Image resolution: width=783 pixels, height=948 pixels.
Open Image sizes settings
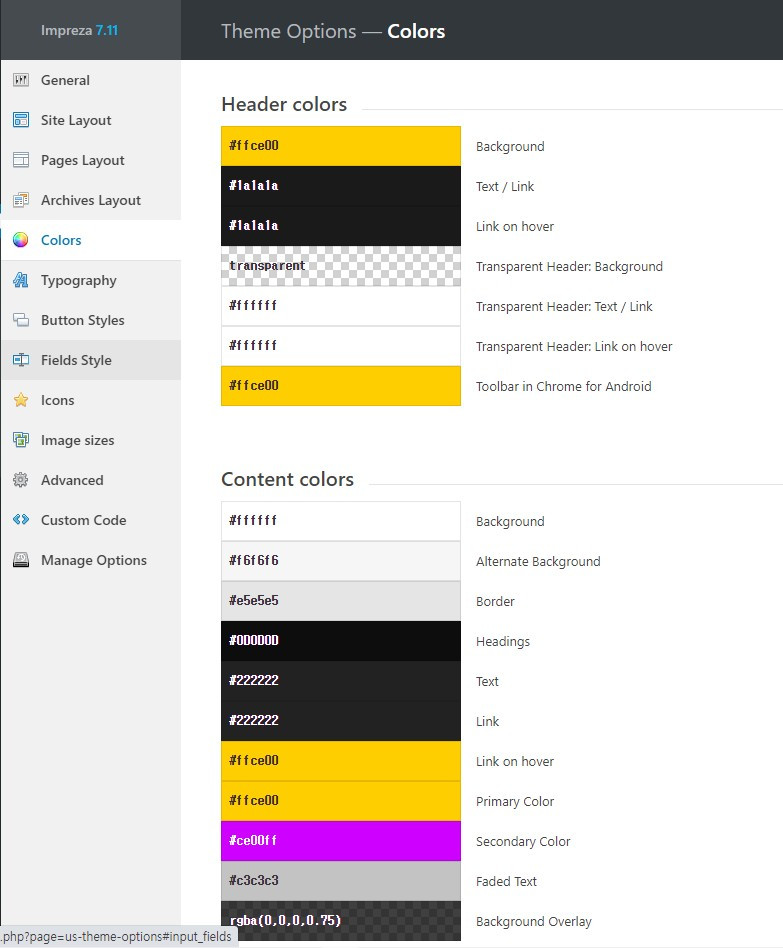click(91, 440)
